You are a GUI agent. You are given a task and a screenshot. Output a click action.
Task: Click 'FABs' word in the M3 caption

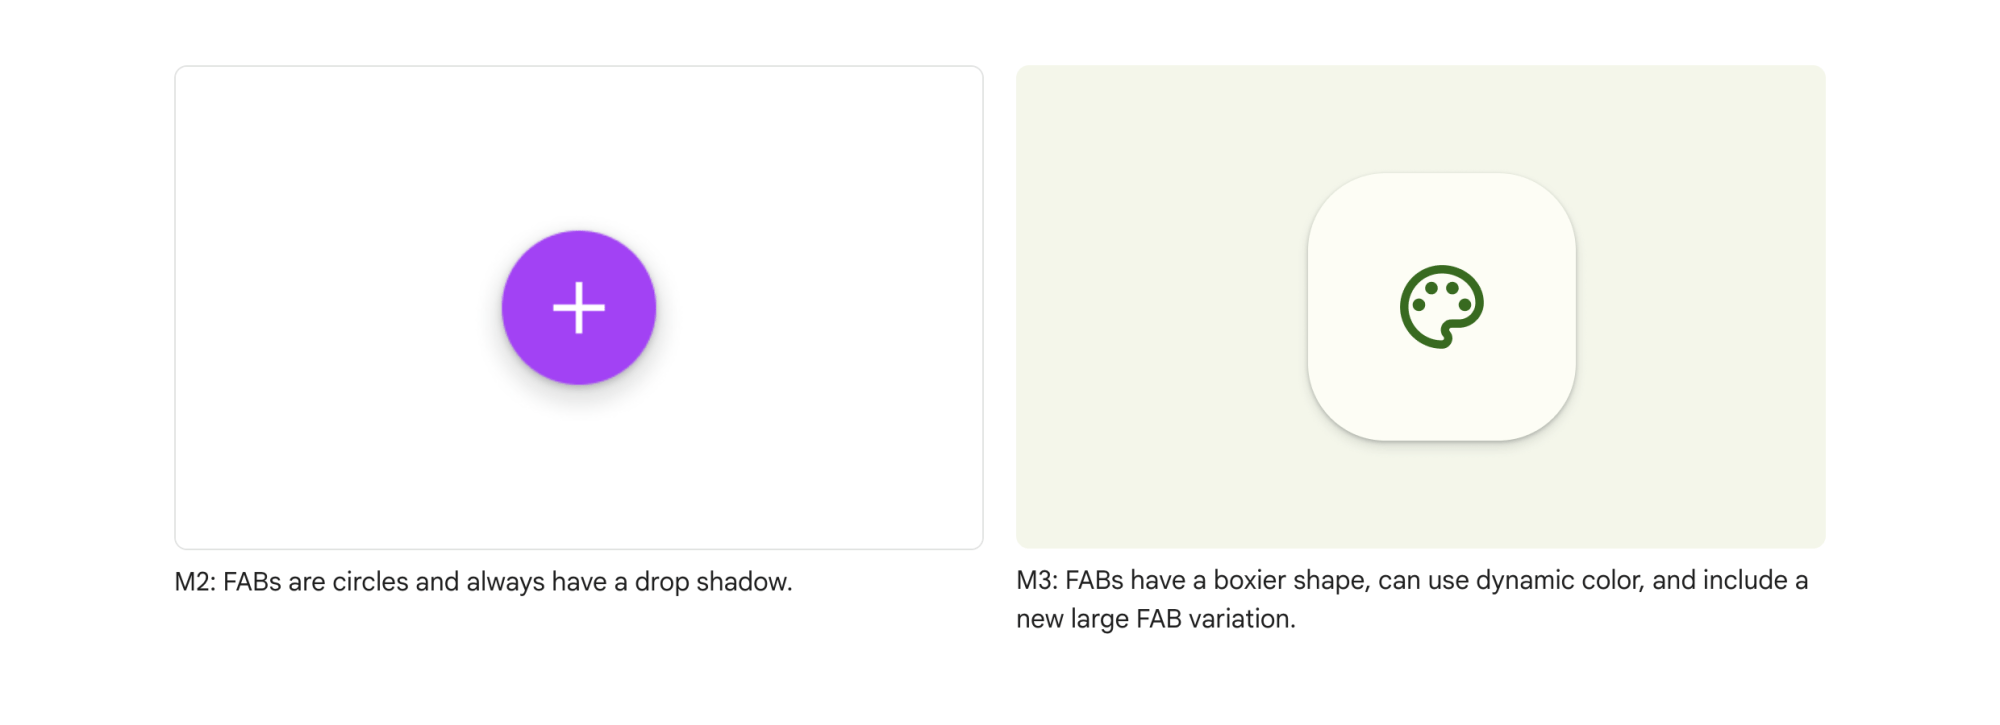[x=1094, y=580]
